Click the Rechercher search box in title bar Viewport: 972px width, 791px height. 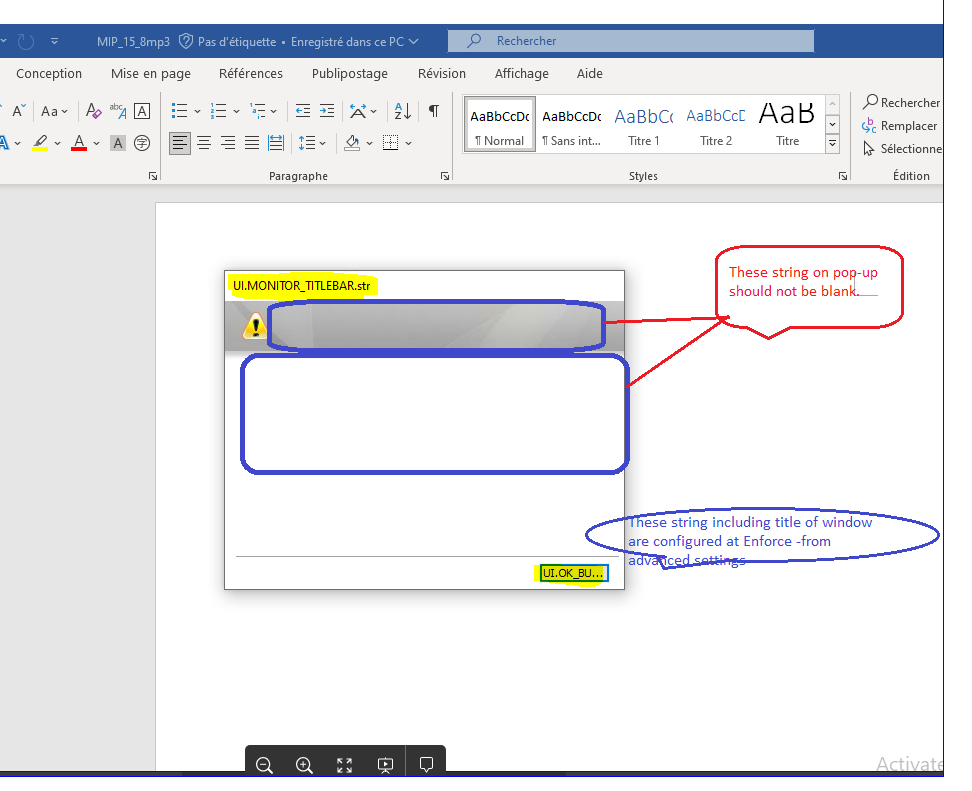[x=630, y=41]
